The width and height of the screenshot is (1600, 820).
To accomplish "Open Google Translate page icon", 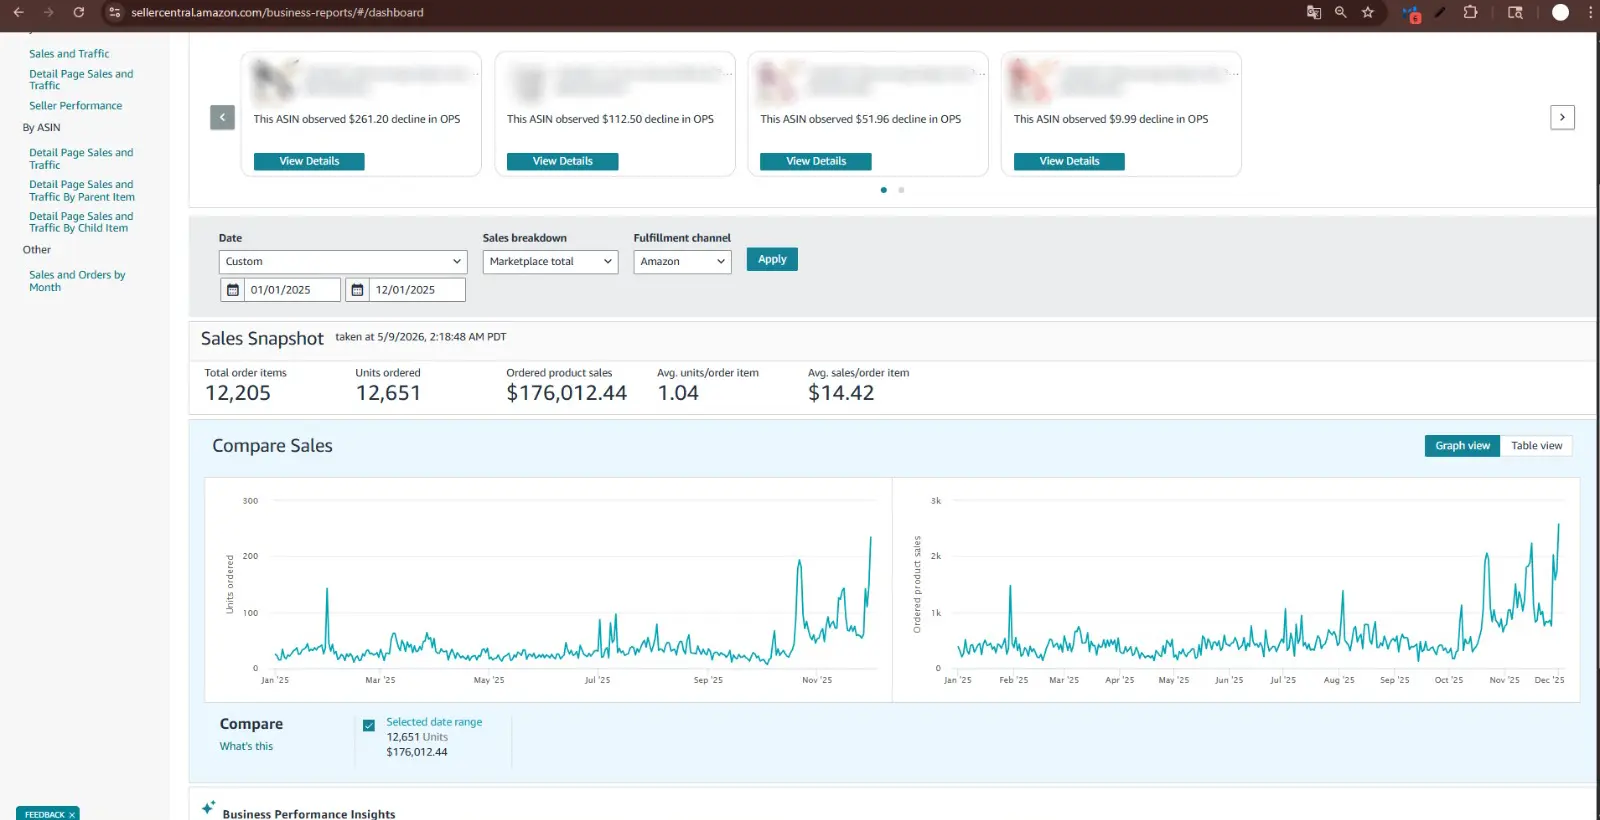I will pyautogui.click(x=1313, y=12).
